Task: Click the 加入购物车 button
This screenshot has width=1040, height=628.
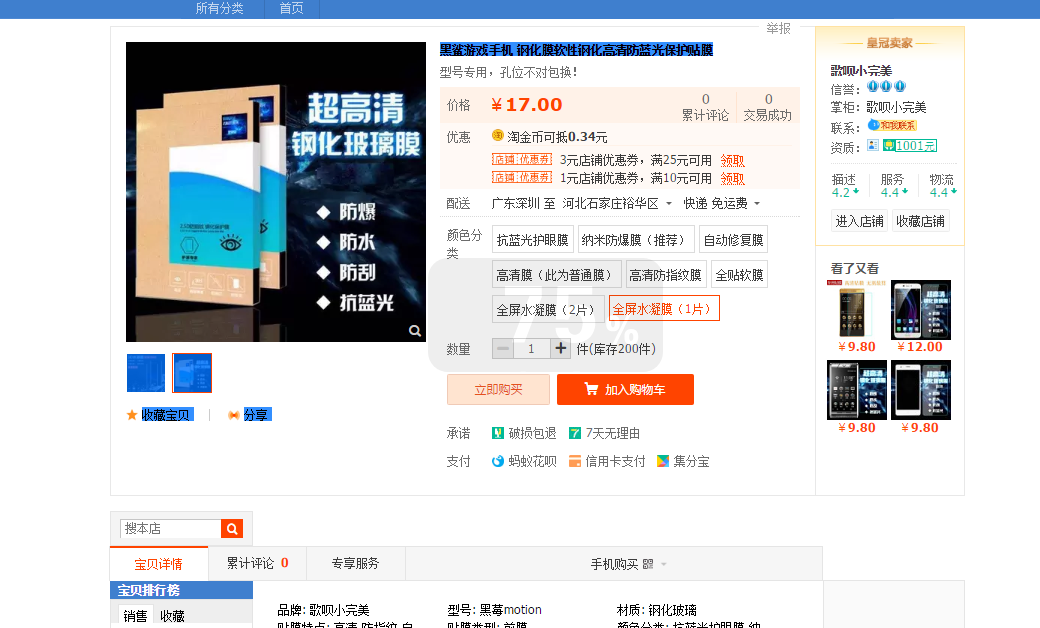Action: 625,389
